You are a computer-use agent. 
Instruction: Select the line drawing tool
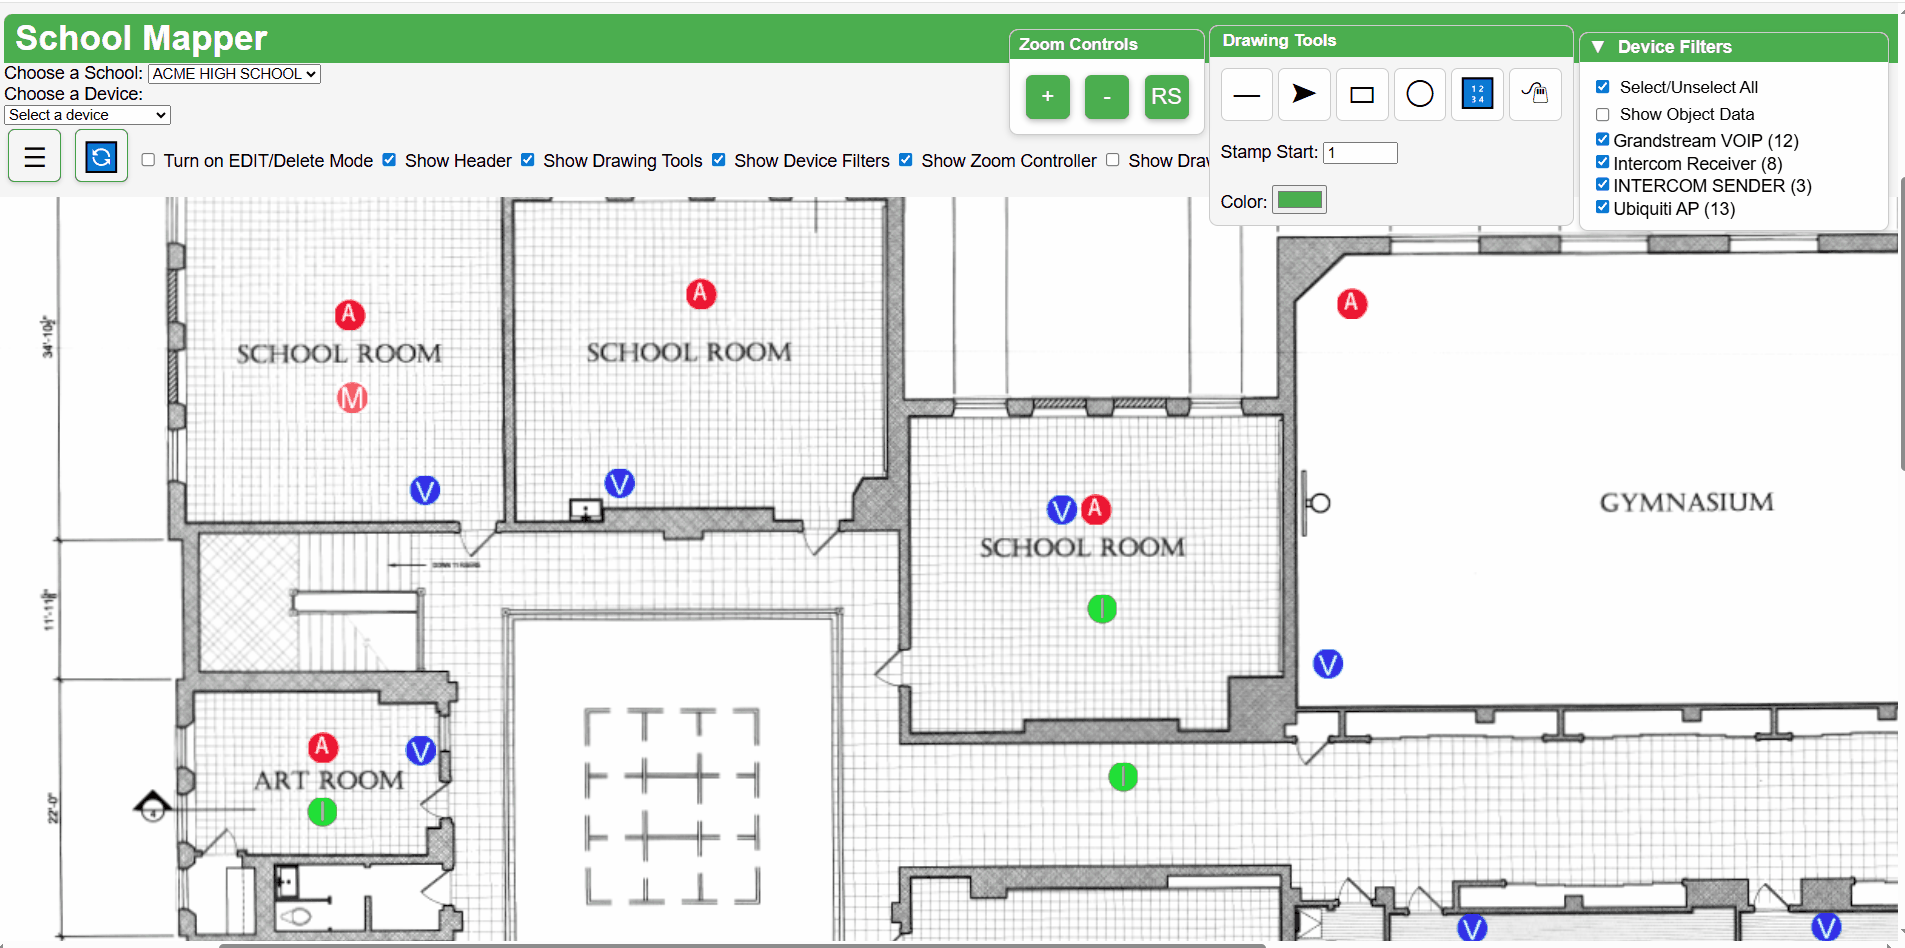pos(1246,95)
